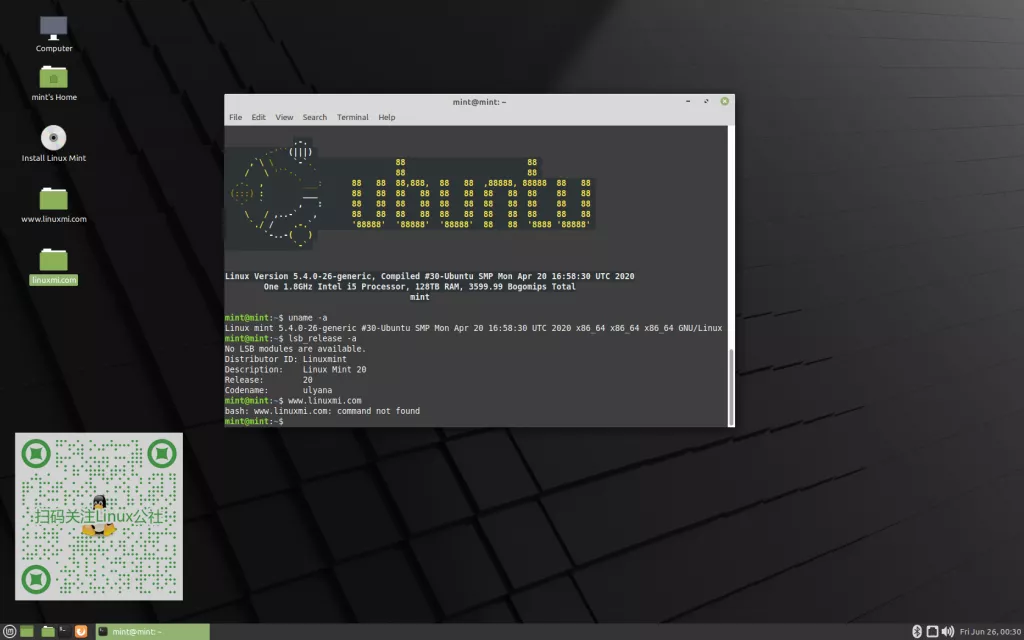
Task: Open the wired network tray icon
Action: (x=933, y=632)
